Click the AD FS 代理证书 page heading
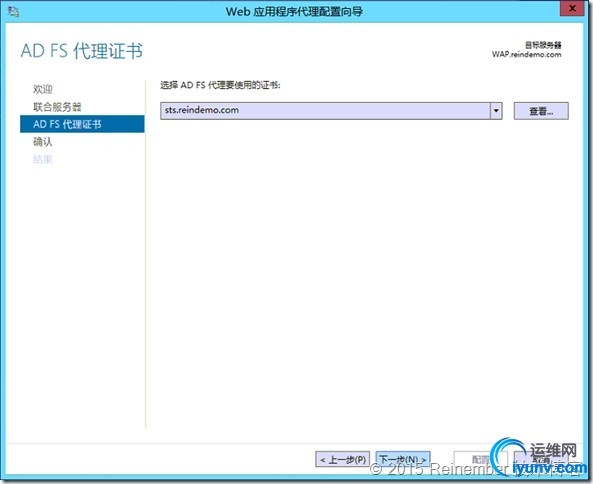Viewport: 593px width, 484px height. (x=82, y=51)
